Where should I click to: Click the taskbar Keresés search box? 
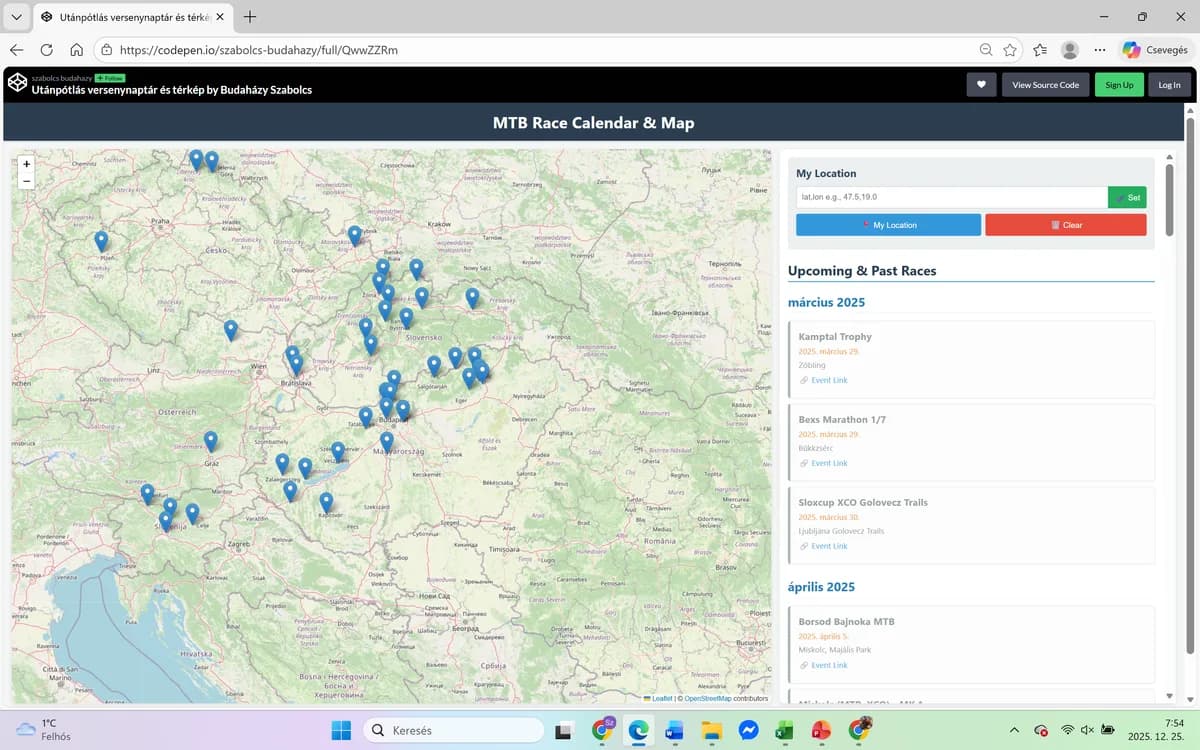click(x=452, y=730)
